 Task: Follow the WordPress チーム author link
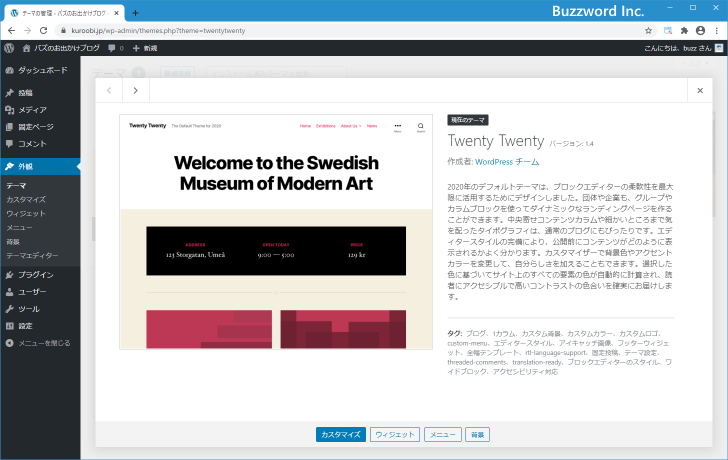pos(507,162)
